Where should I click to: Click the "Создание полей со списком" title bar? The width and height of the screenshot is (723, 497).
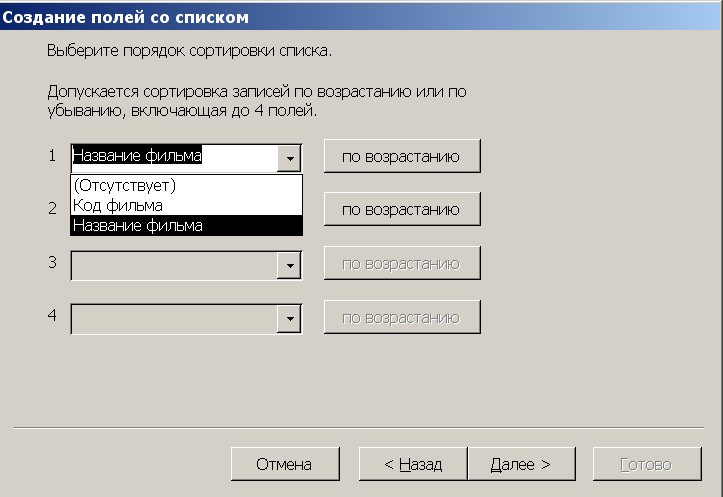point(362,17)
